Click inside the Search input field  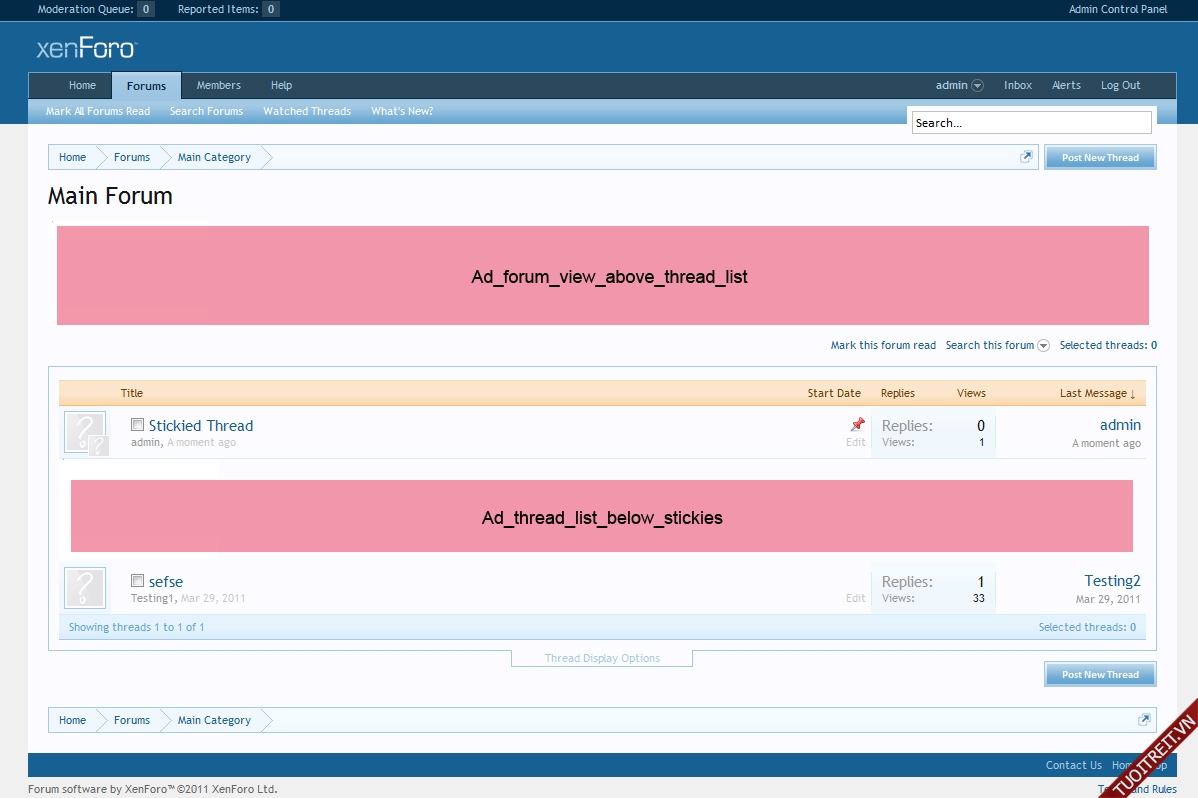coord(1031,123)
